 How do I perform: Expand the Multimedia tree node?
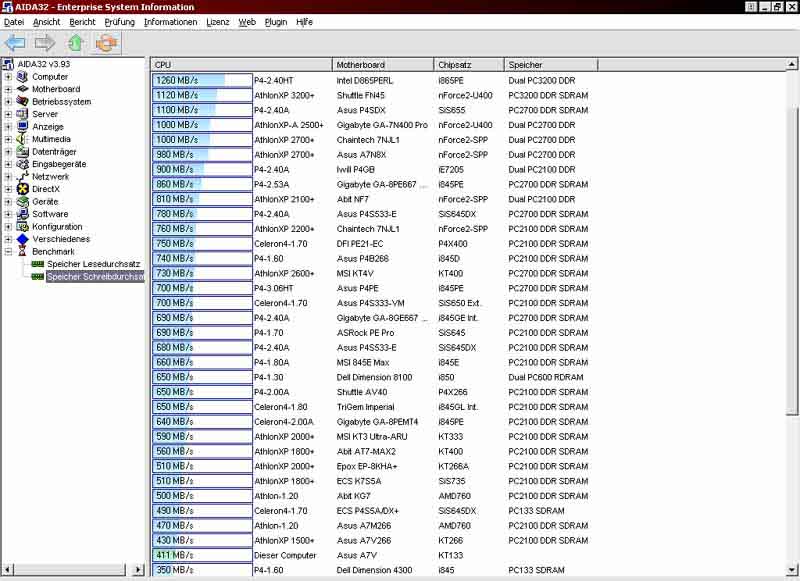pos(8,139)
